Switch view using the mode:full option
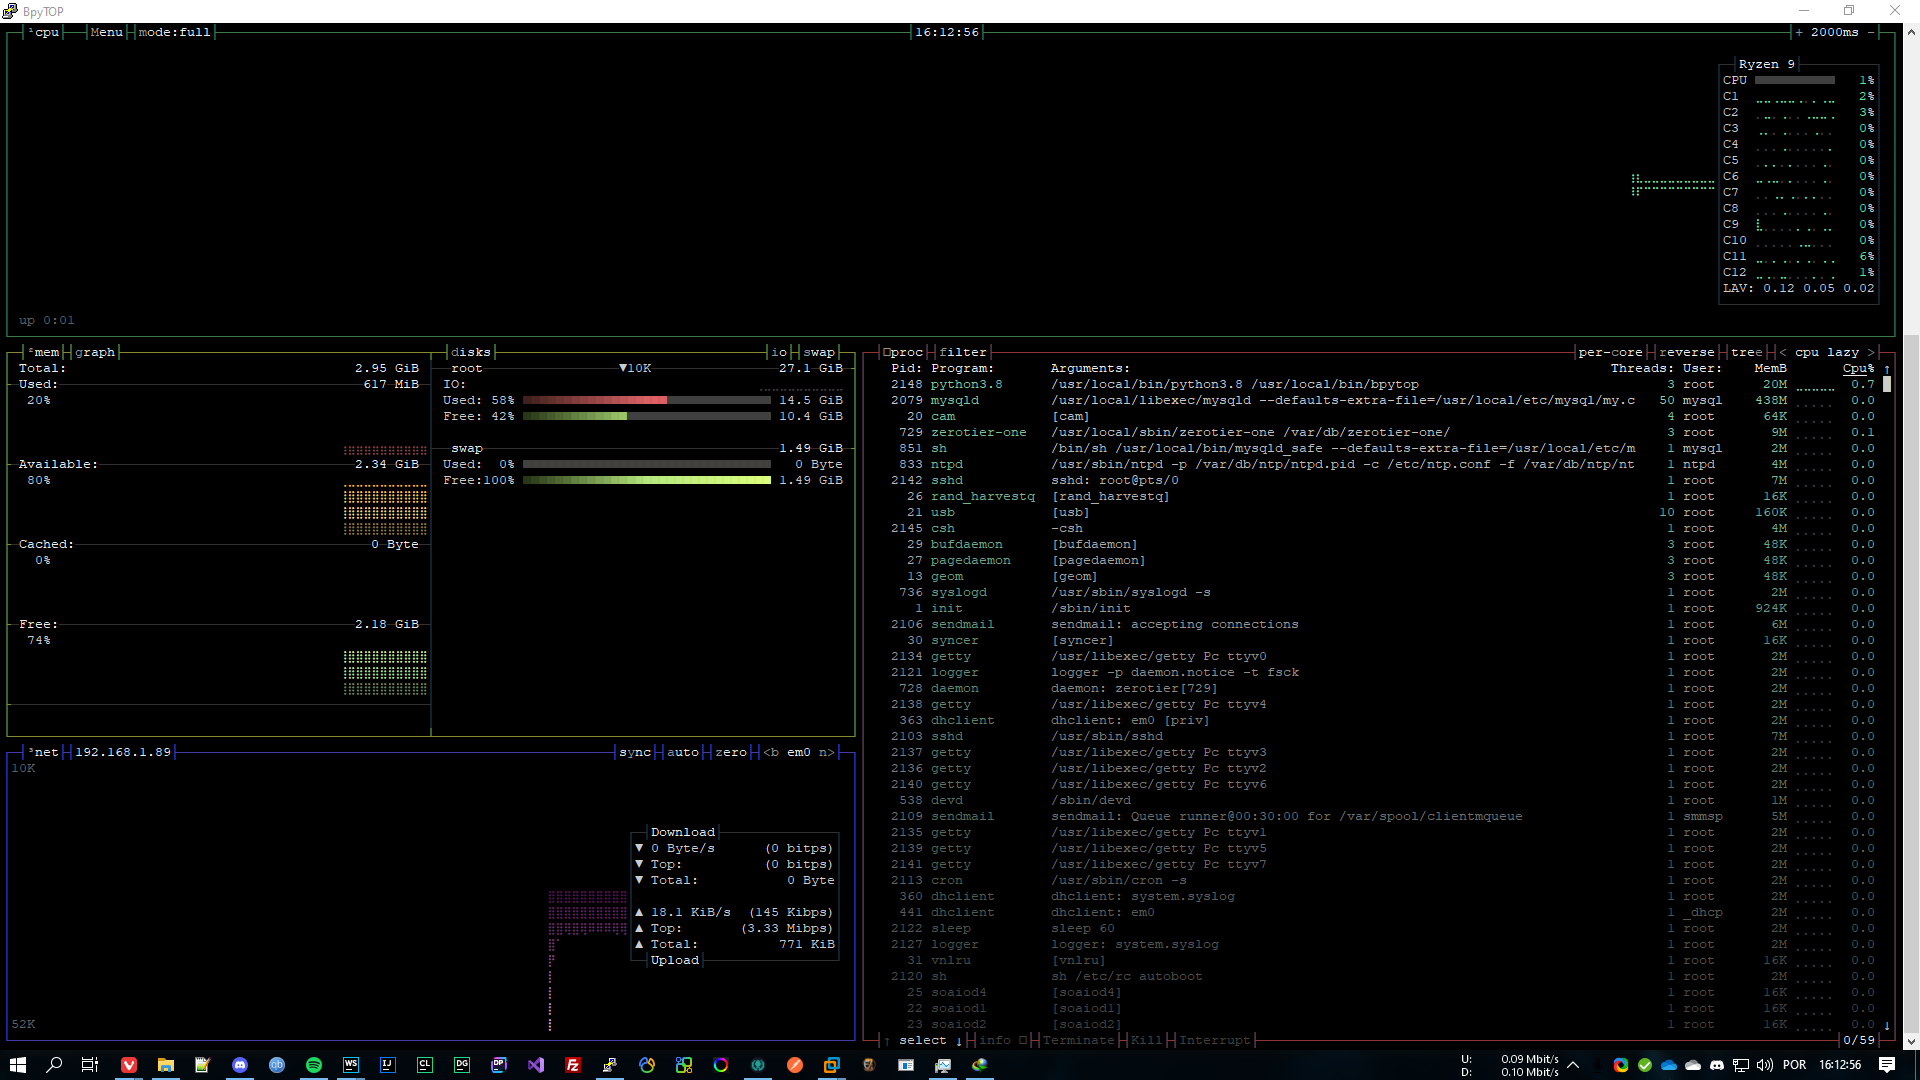 [x=174, y=32]
